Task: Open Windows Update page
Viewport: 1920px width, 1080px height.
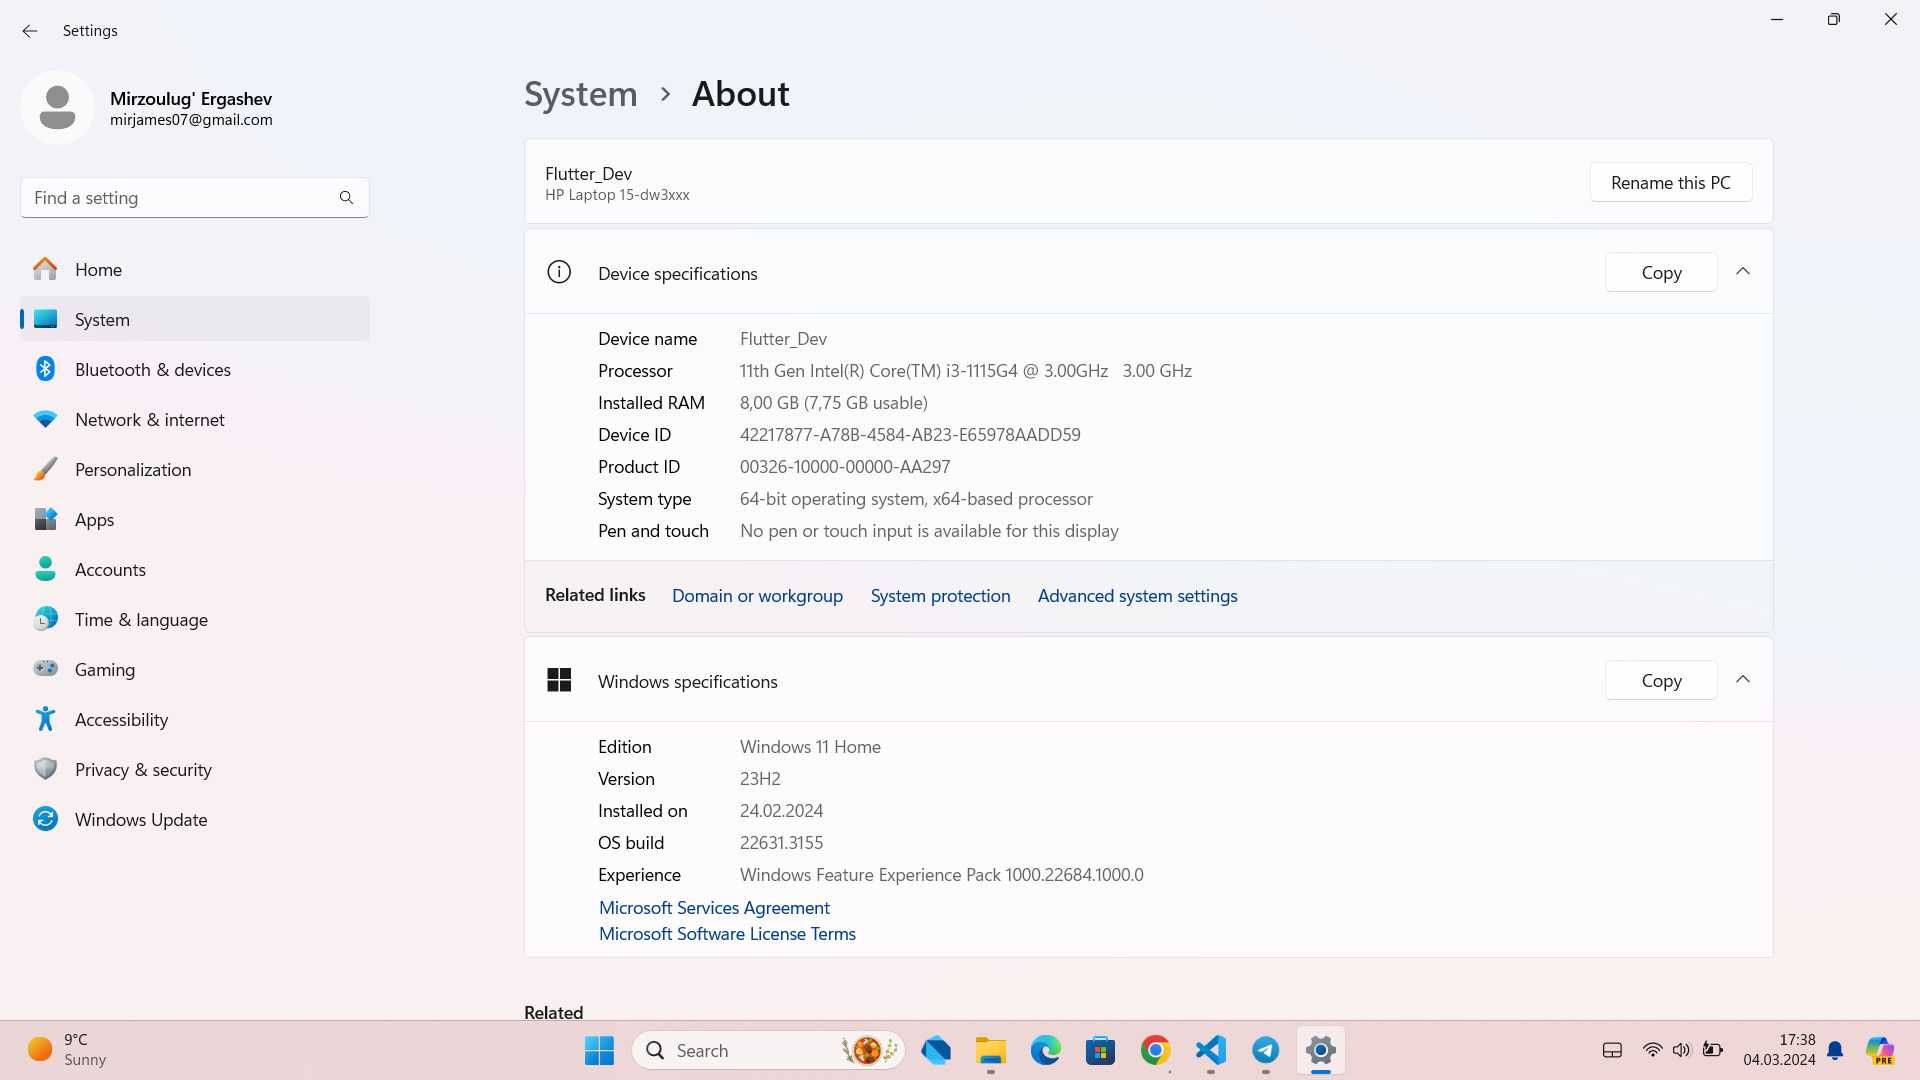Action: [x=195, y=819]
